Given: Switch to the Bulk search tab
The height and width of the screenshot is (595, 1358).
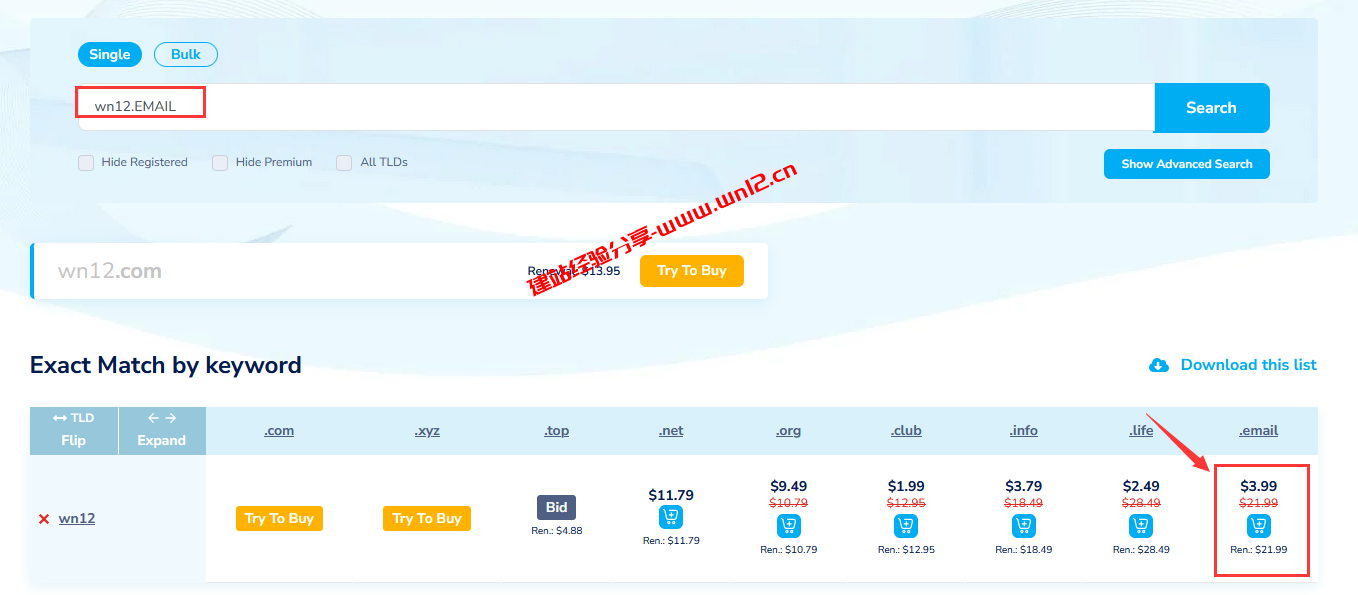Looking at the screenshot, I should 185,54.
